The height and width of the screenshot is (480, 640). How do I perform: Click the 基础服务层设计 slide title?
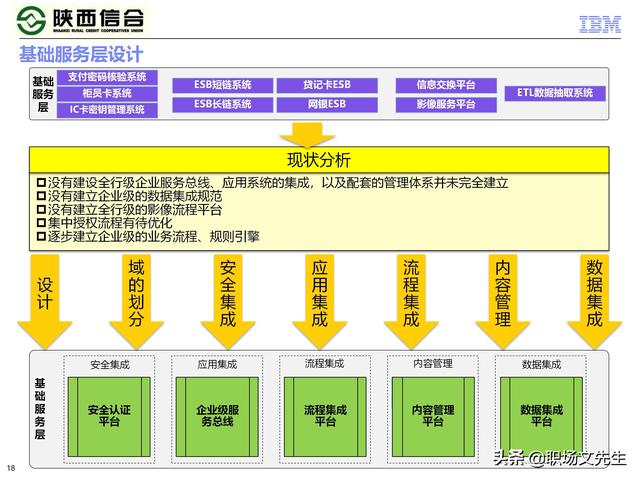coord(81,54)
